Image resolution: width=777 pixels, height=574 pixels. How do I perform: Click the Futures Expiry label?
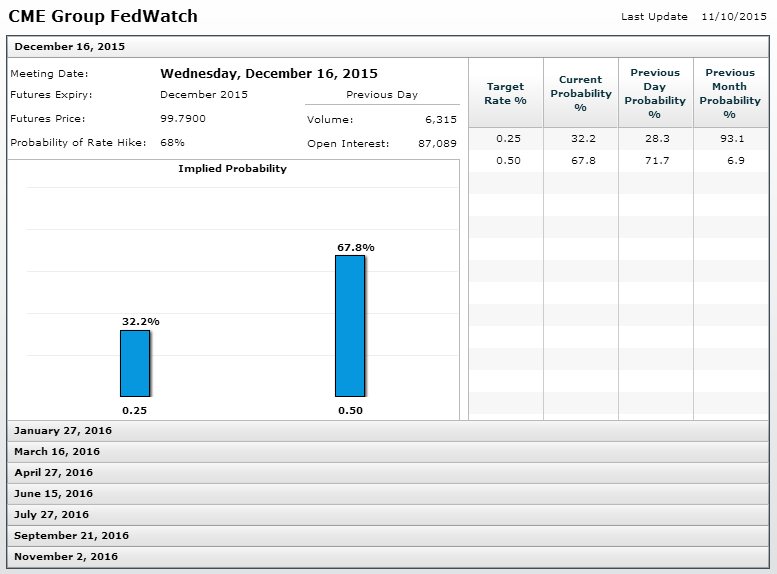click(51, 95)
